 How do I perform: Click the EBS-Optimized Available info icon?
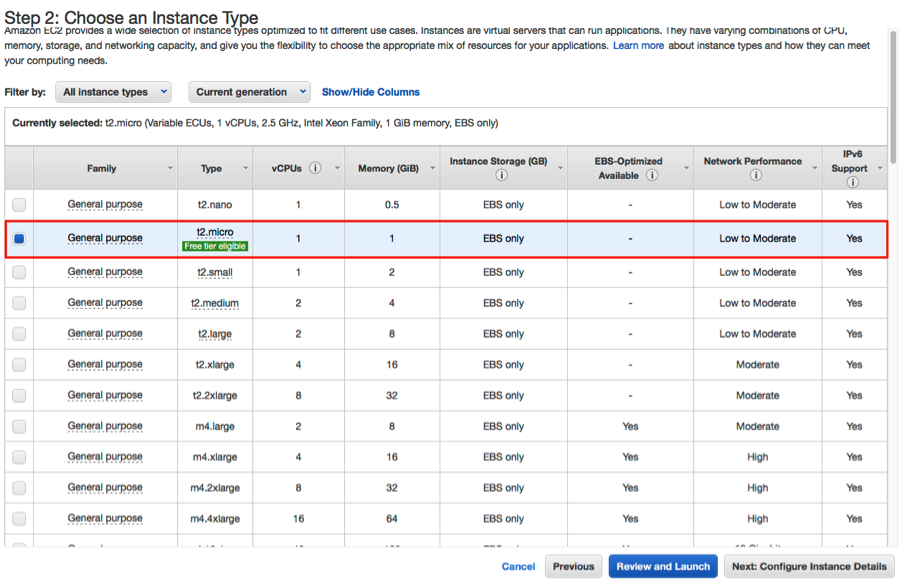(652, 175)
